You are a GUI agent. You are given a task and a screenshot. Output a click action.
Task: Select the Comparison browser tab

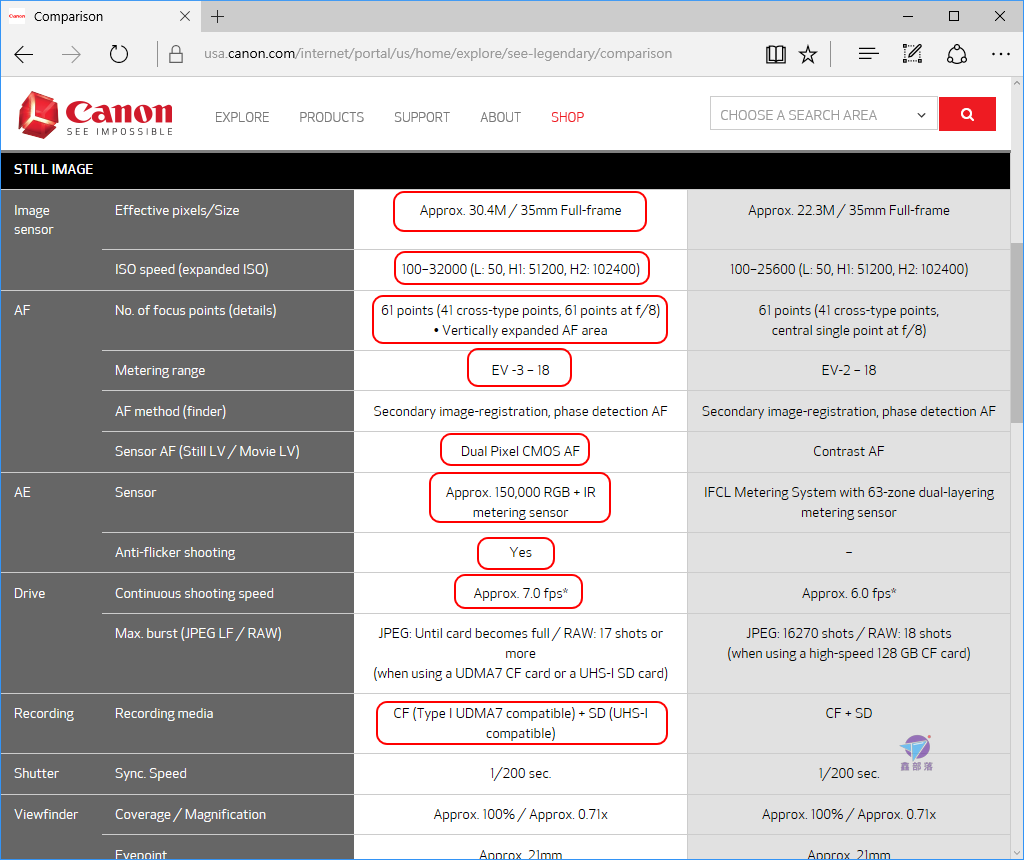pos(101,16)
